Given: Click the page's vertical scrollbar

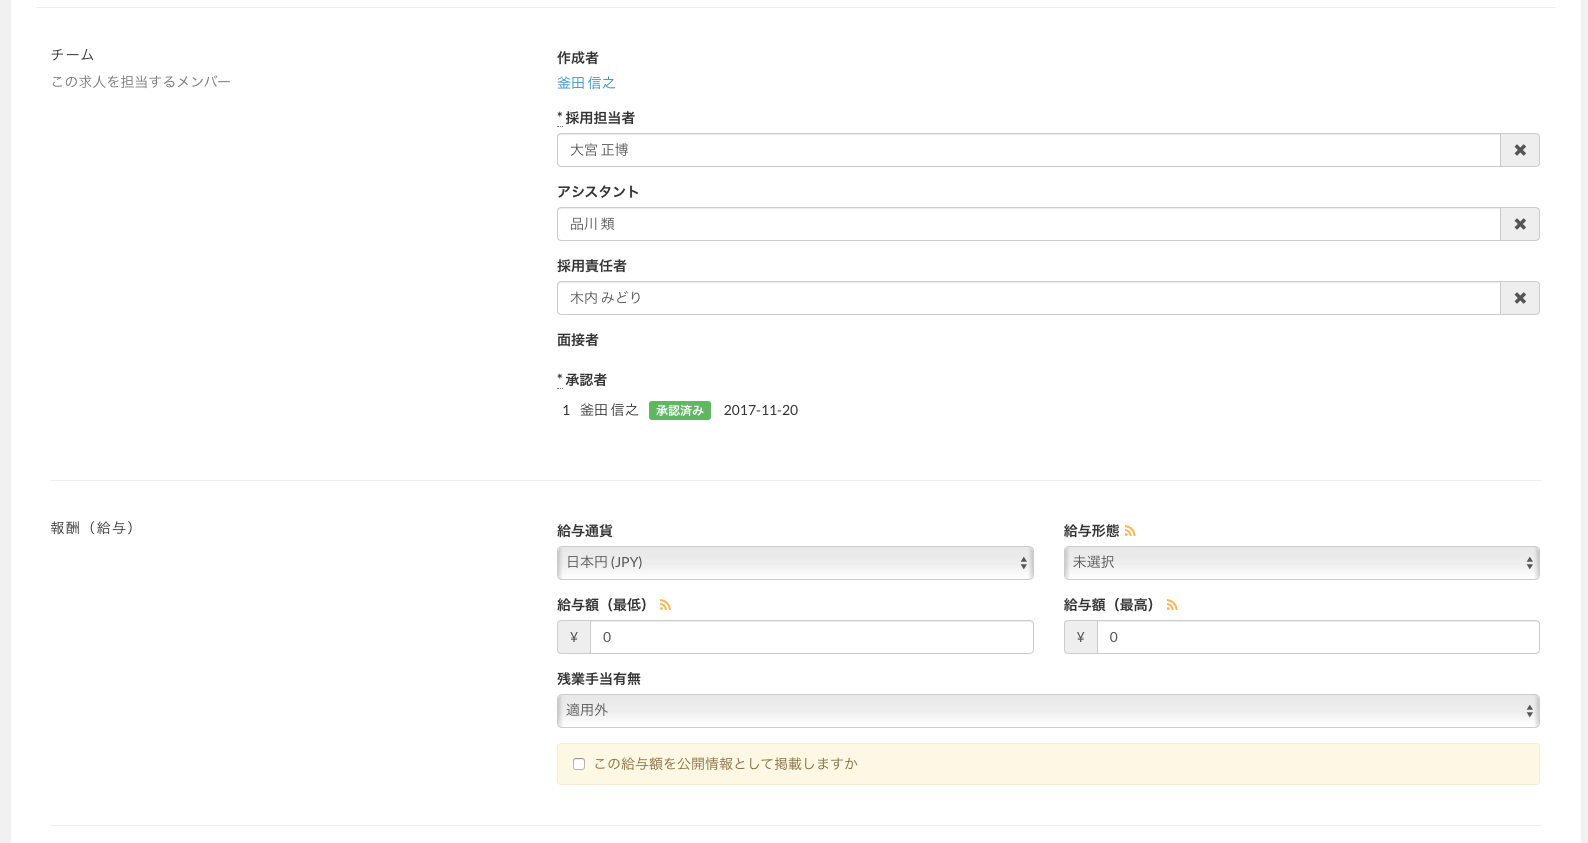Looking at the screenshot, I should click(x=1583, y=421).
